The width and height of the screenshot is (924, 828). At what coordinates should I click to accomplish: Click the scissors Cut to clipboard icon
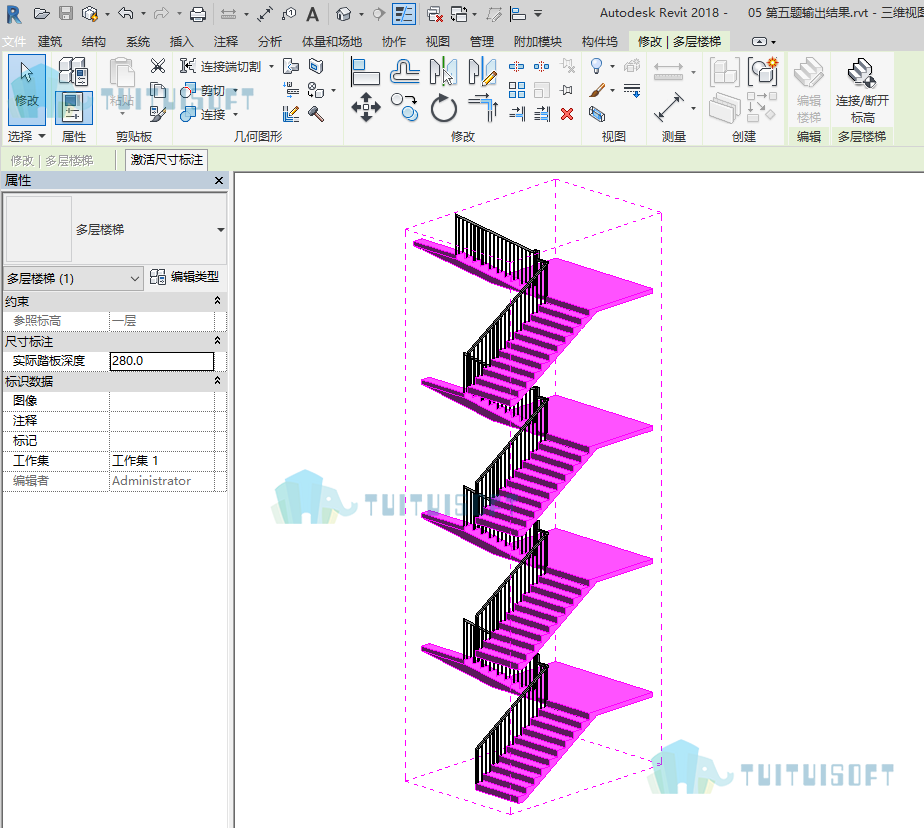click(x=157, y=65)
